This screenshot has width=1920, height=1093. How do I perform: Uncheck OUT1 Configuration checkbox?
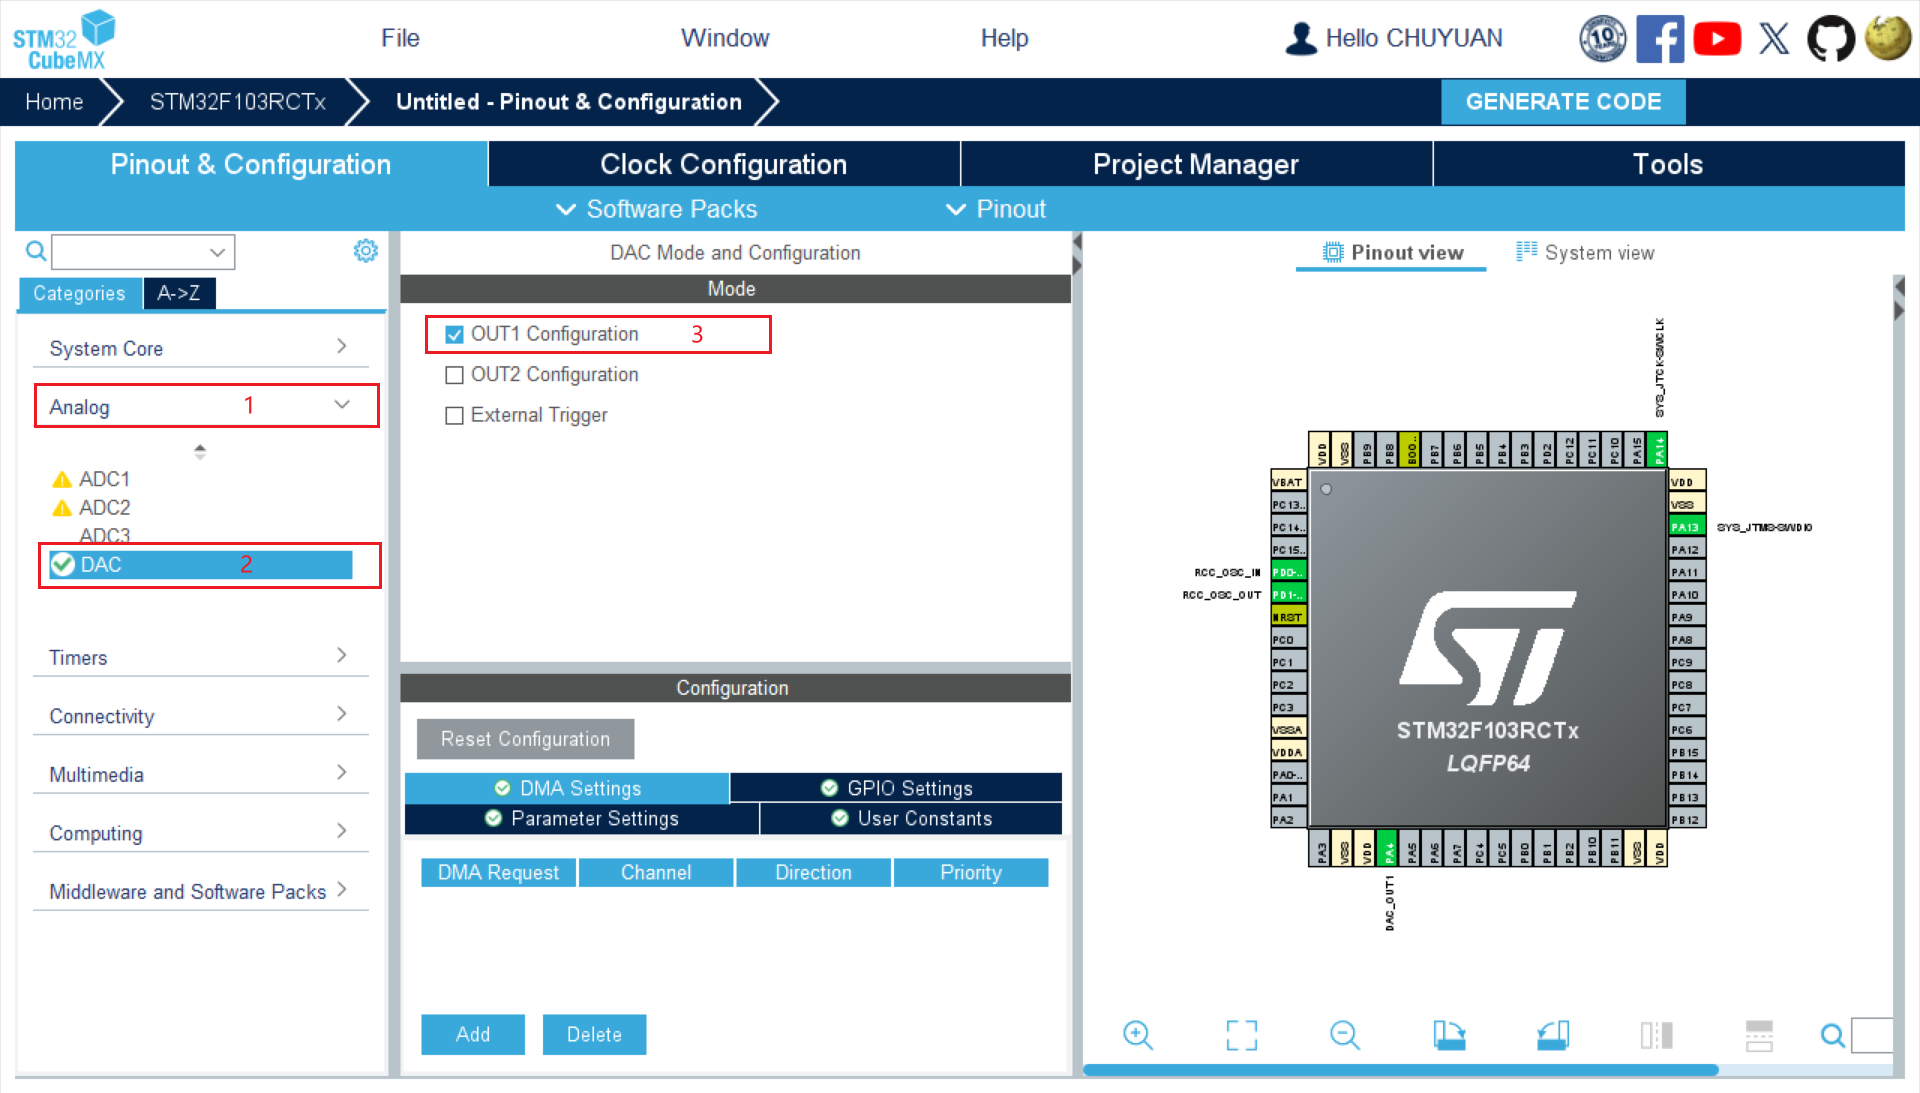454,335
